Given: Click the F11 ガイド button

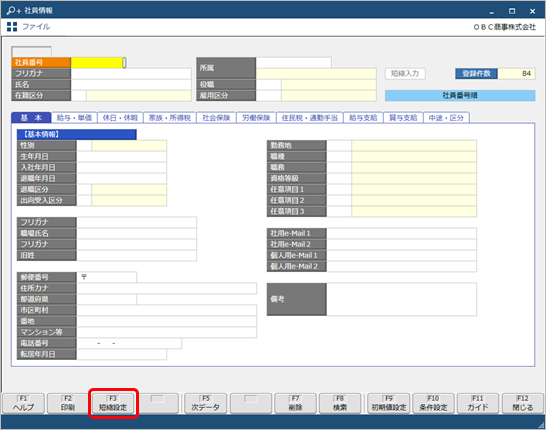Looking at the screenshot, I should point(478,404).
